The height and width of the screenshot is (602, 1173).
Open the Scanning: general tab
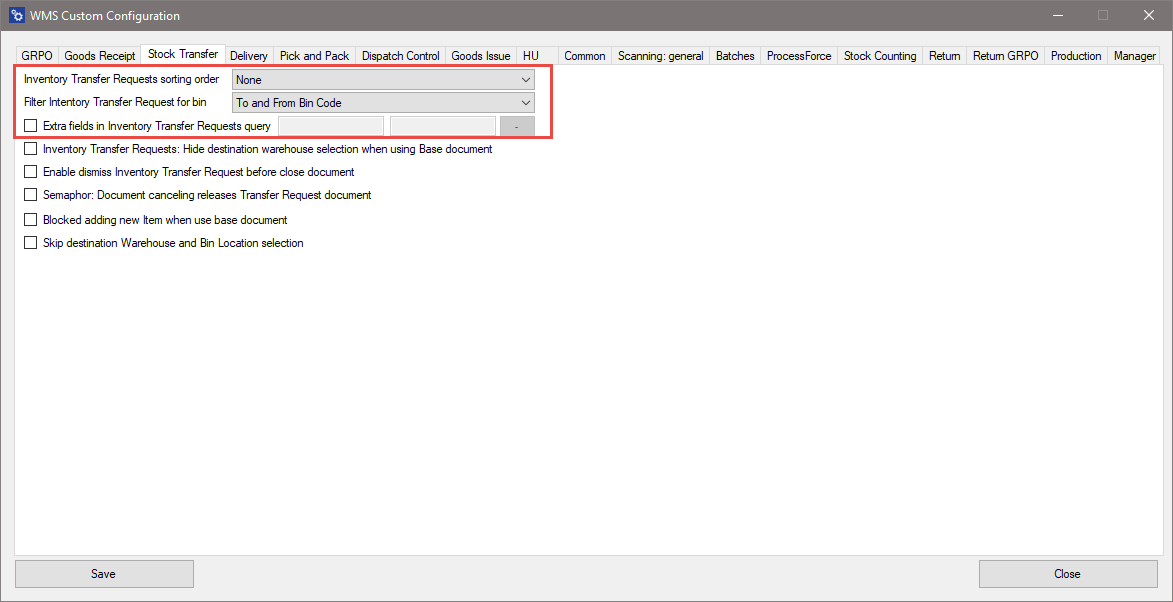coord(660,56)
